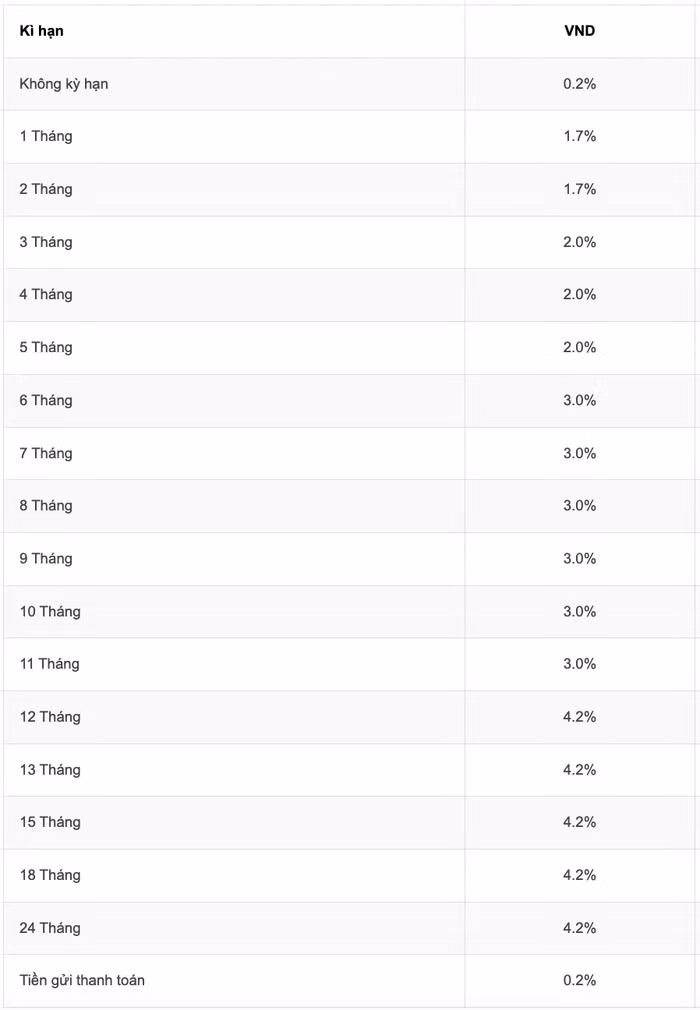The height and width of the screenshot is (1010, 700).
Task: Click the 4.2% rate for 12 Tháng
Action: pos(579,717)
